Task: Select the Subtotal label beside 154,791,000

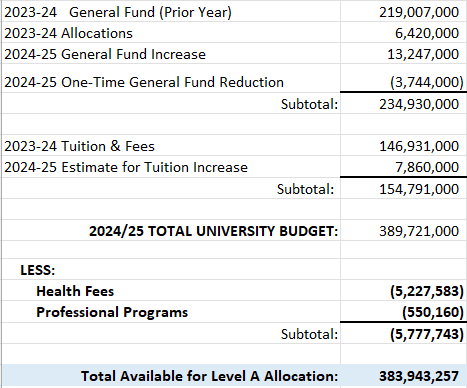Action: (x=305, y=189)
